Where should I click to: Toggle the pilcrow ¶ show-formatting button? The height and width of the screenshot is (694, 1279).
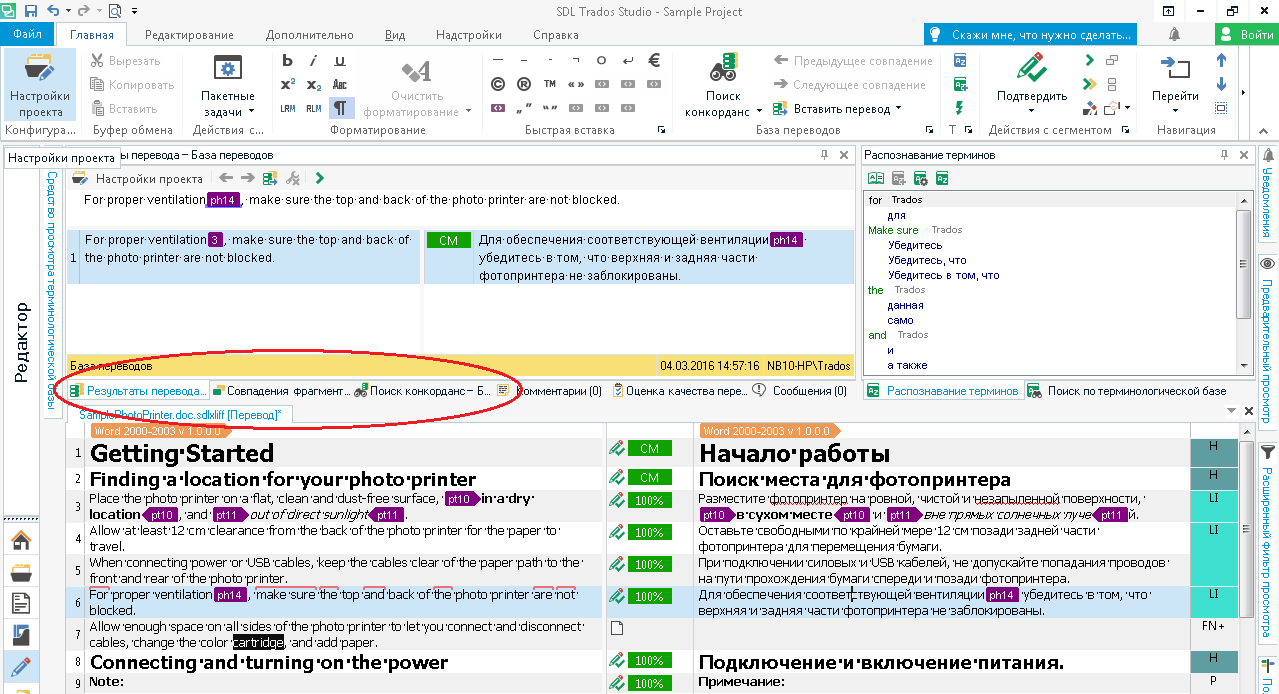[x=341, y=108]
